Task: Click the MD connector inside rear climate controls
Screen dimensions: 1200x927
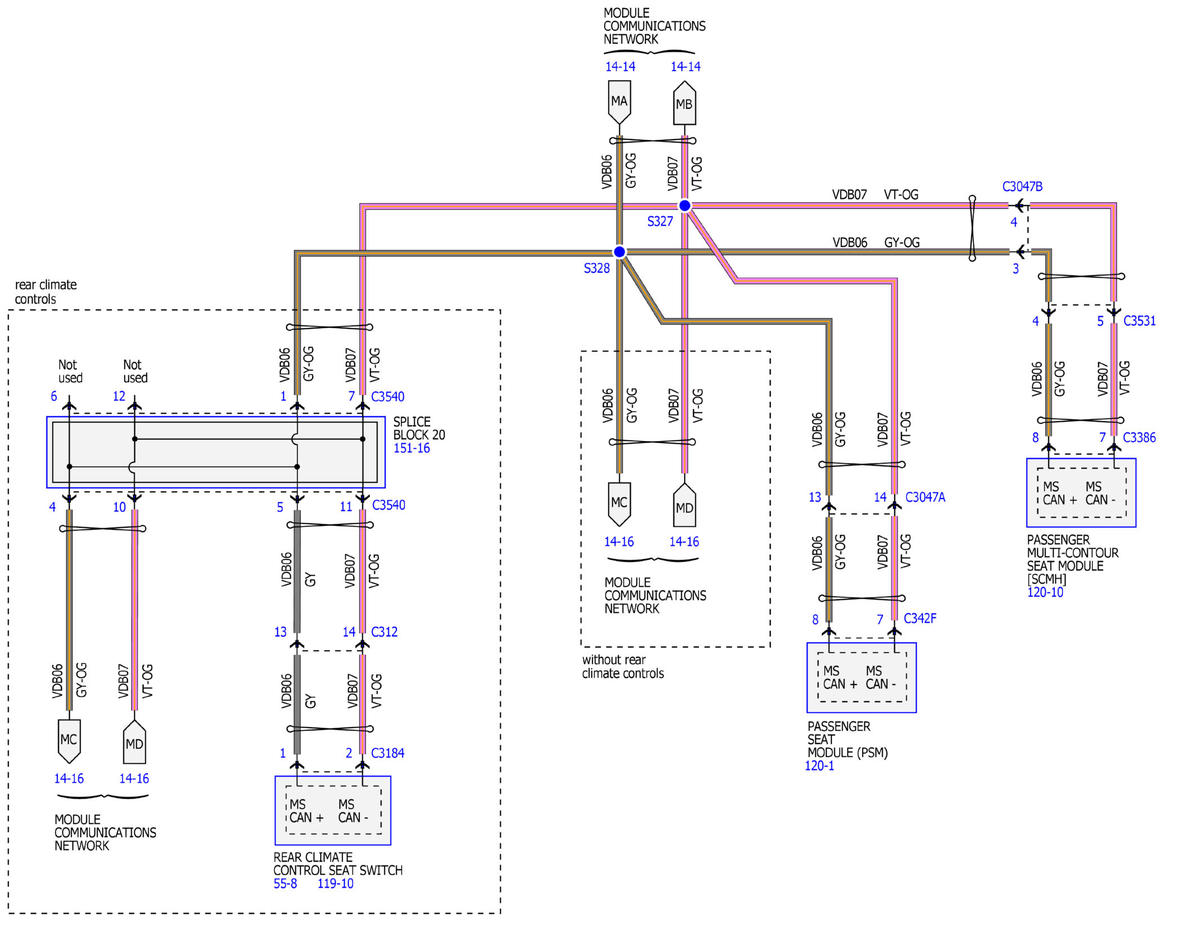Action: tap(135, 741)
